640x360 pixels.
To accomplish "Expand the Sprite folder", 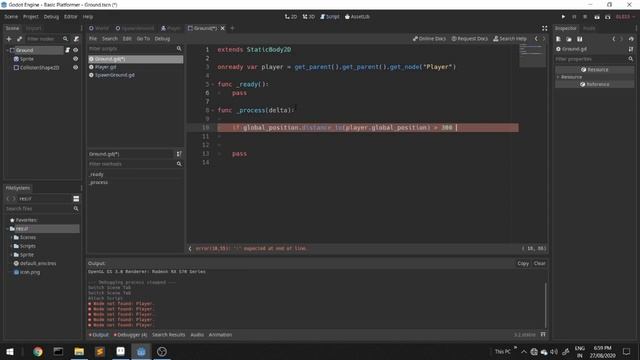I will click(11, 255).
